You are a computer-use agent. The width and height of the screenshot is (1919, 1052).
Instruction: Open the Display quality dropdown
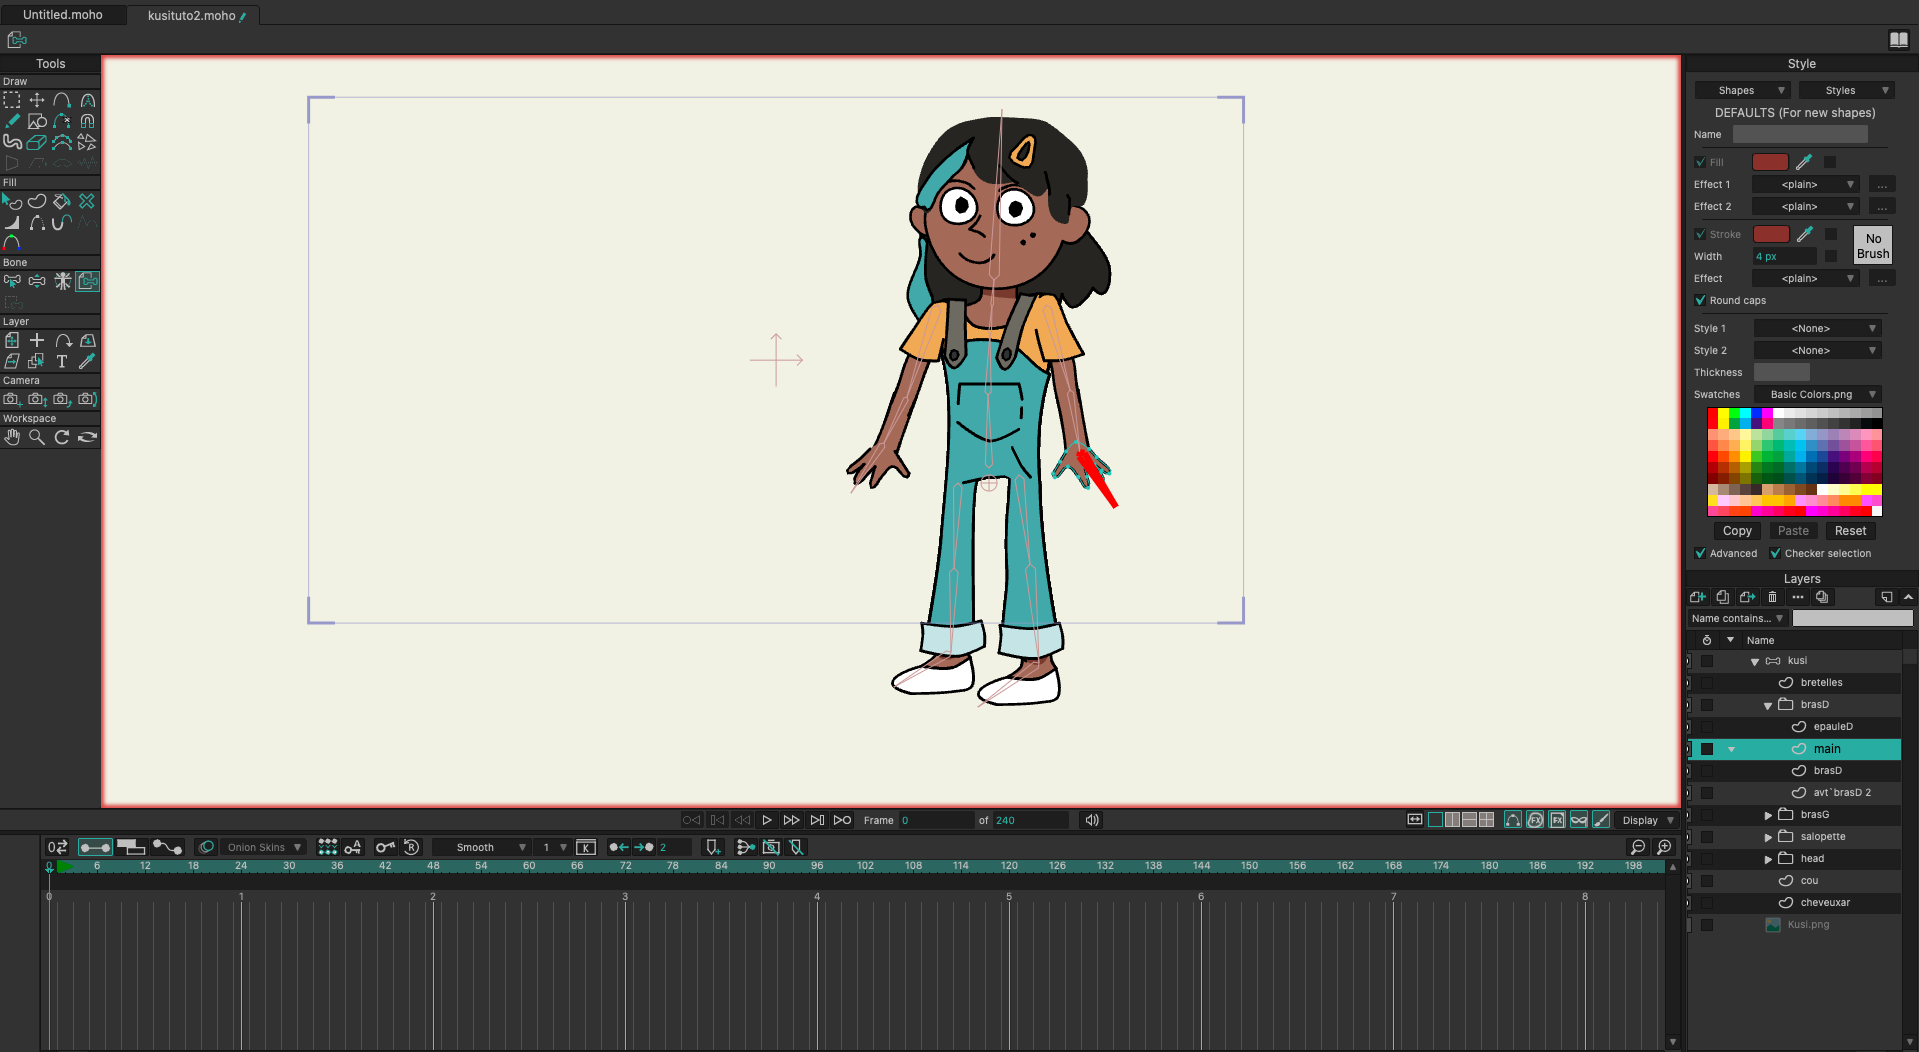1647,820
